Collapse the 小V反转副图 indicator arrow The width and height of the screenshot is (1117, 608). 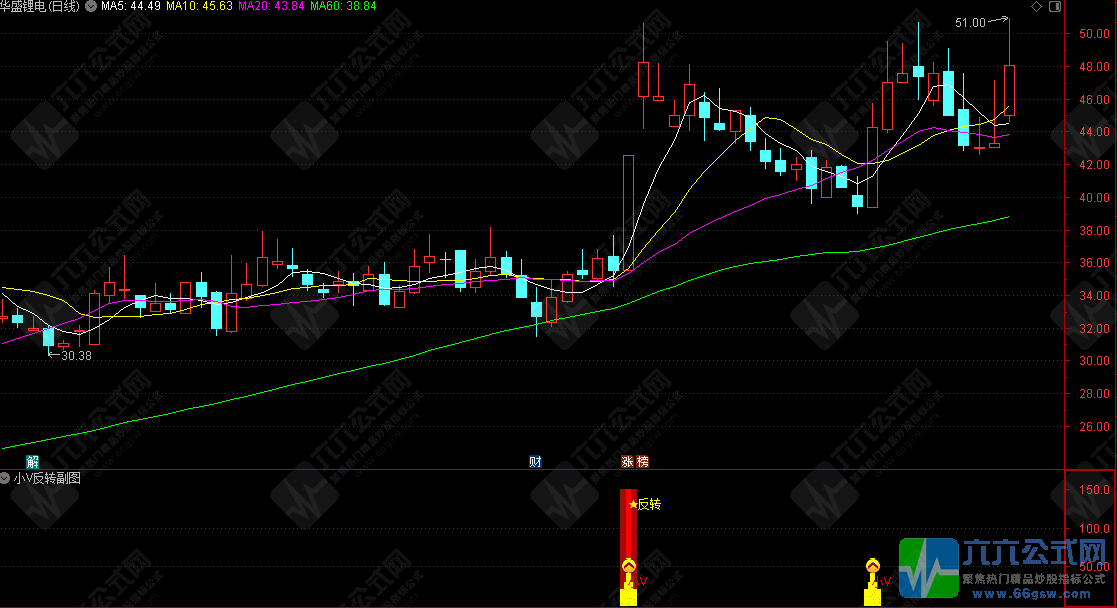coord(6,478)
